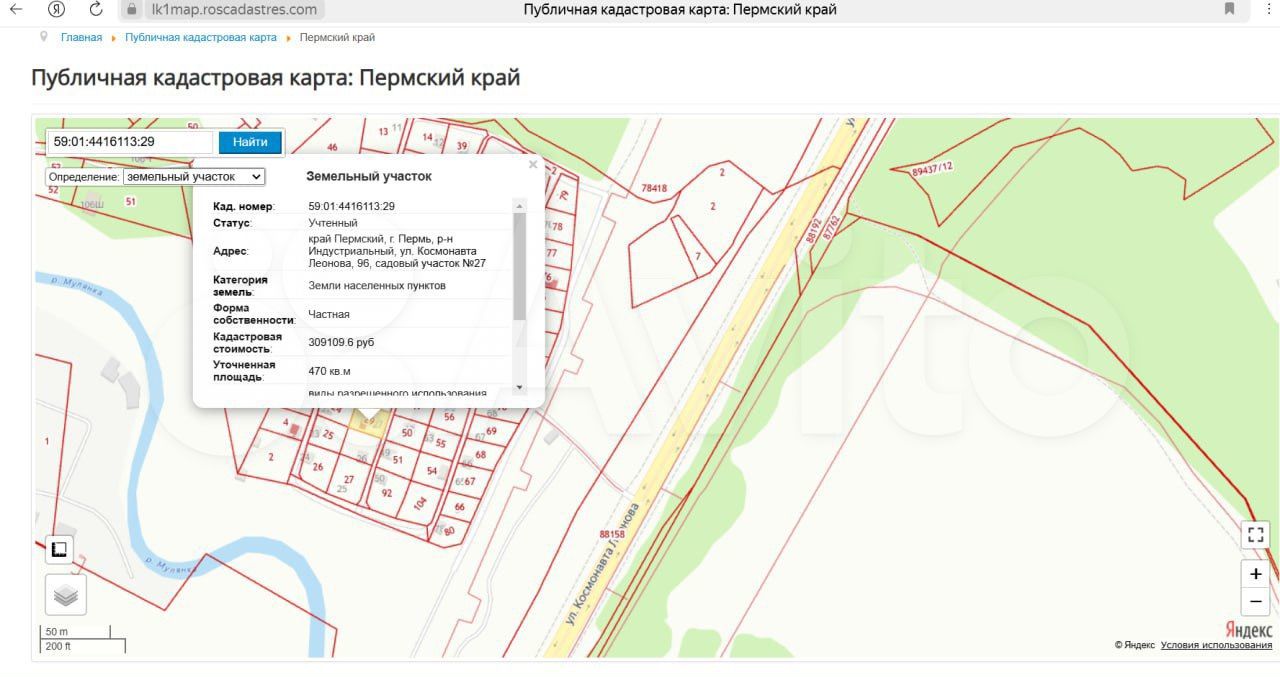Open the ruler measurement tool on the map

coord(59,549)
